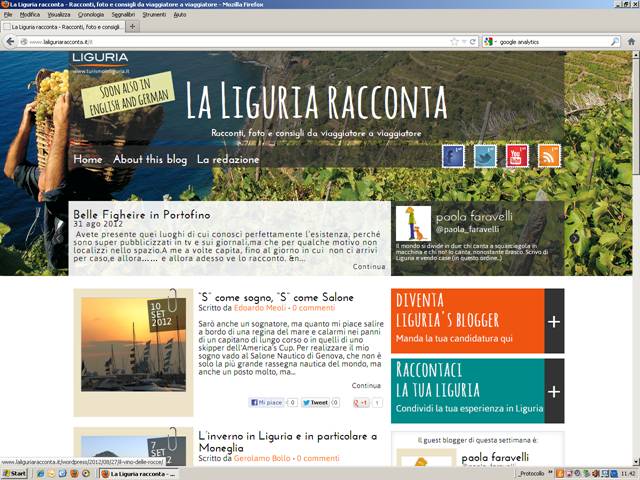The width and height of the screenshot is (640, 480).
Task: Open "S" come sogno, "S" come Salone post
Action: [276, 297]
